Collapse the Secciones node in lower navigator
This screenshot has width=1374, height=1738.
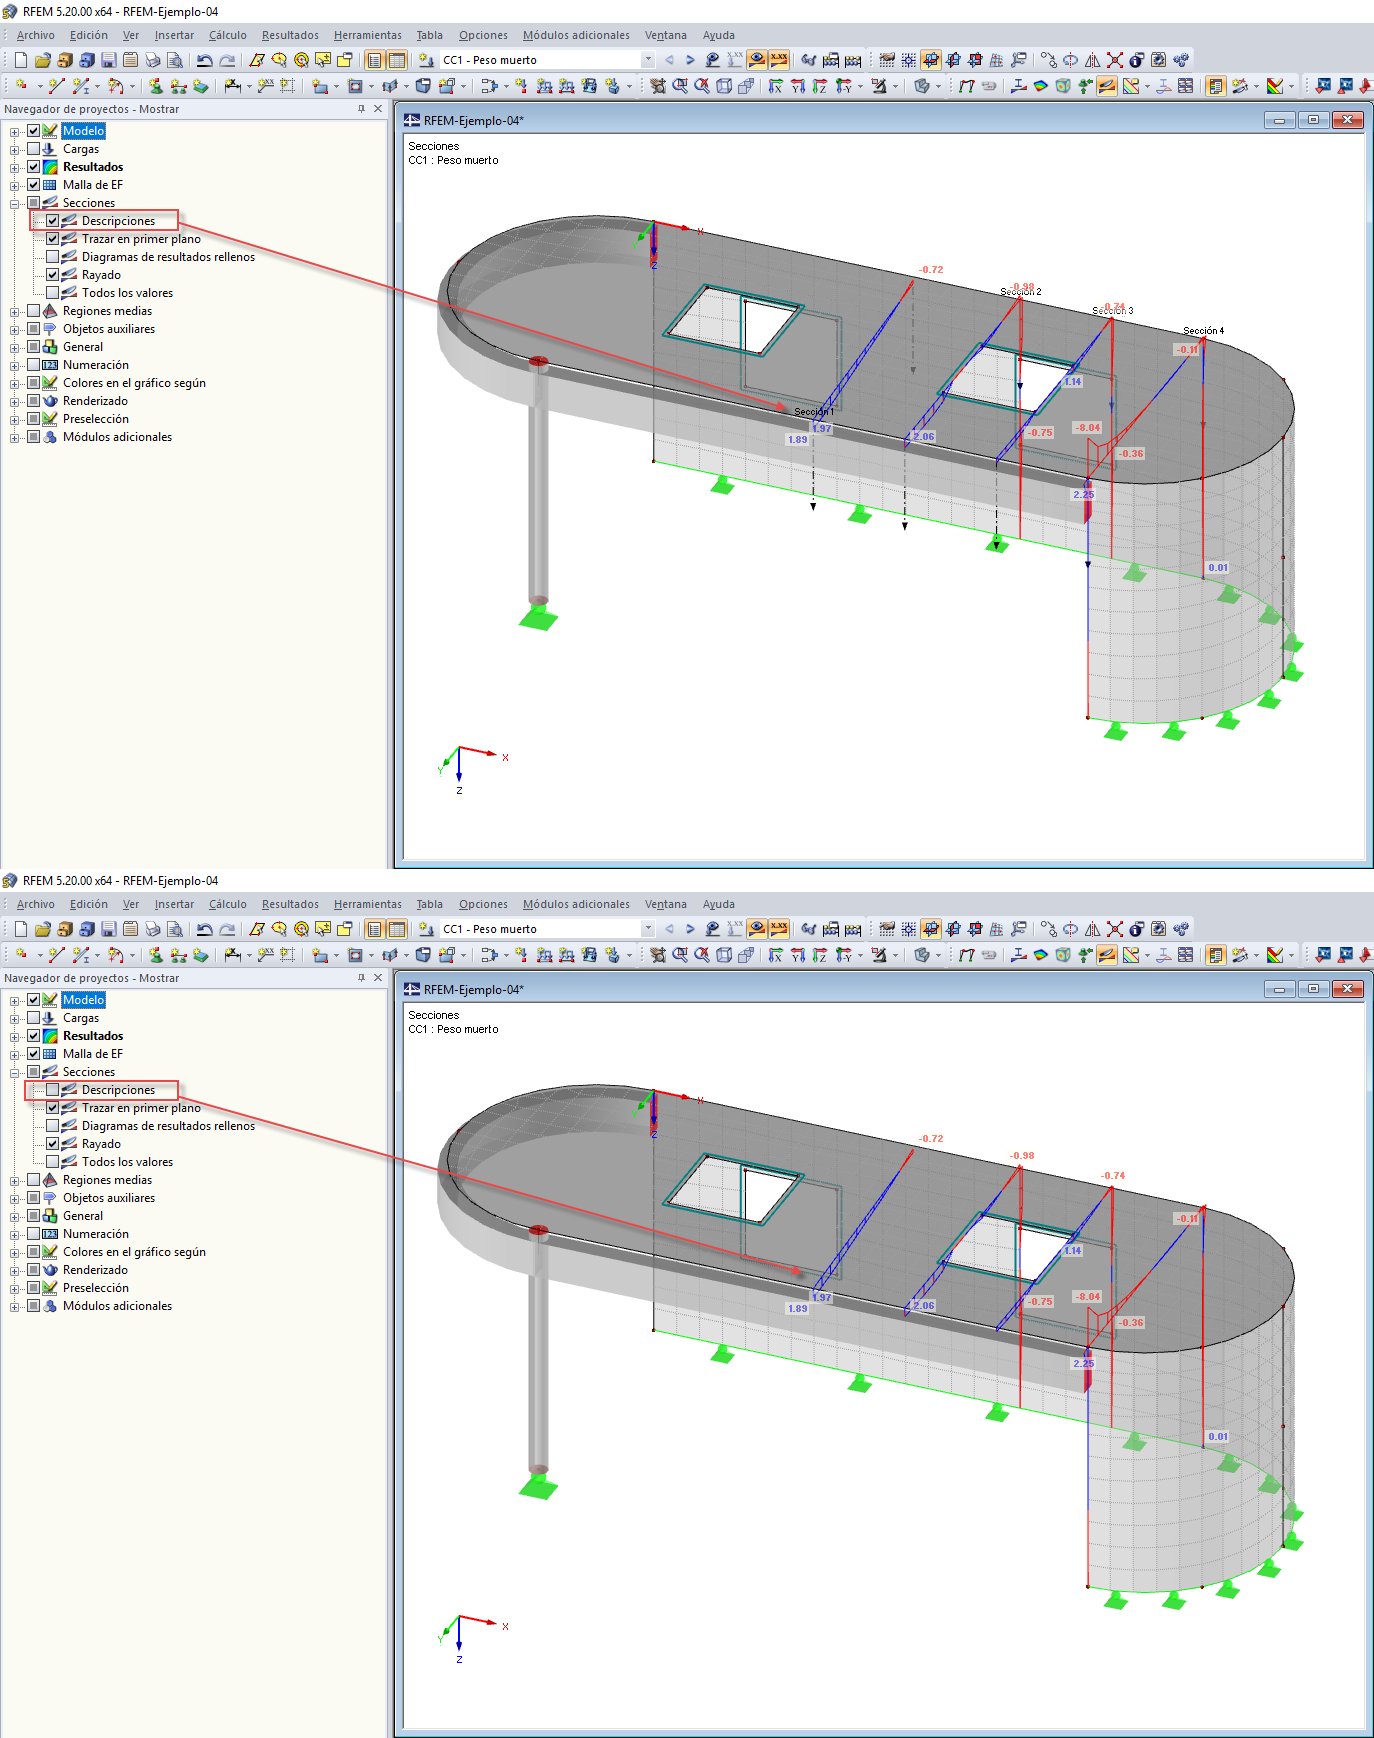coord(15,1072)
